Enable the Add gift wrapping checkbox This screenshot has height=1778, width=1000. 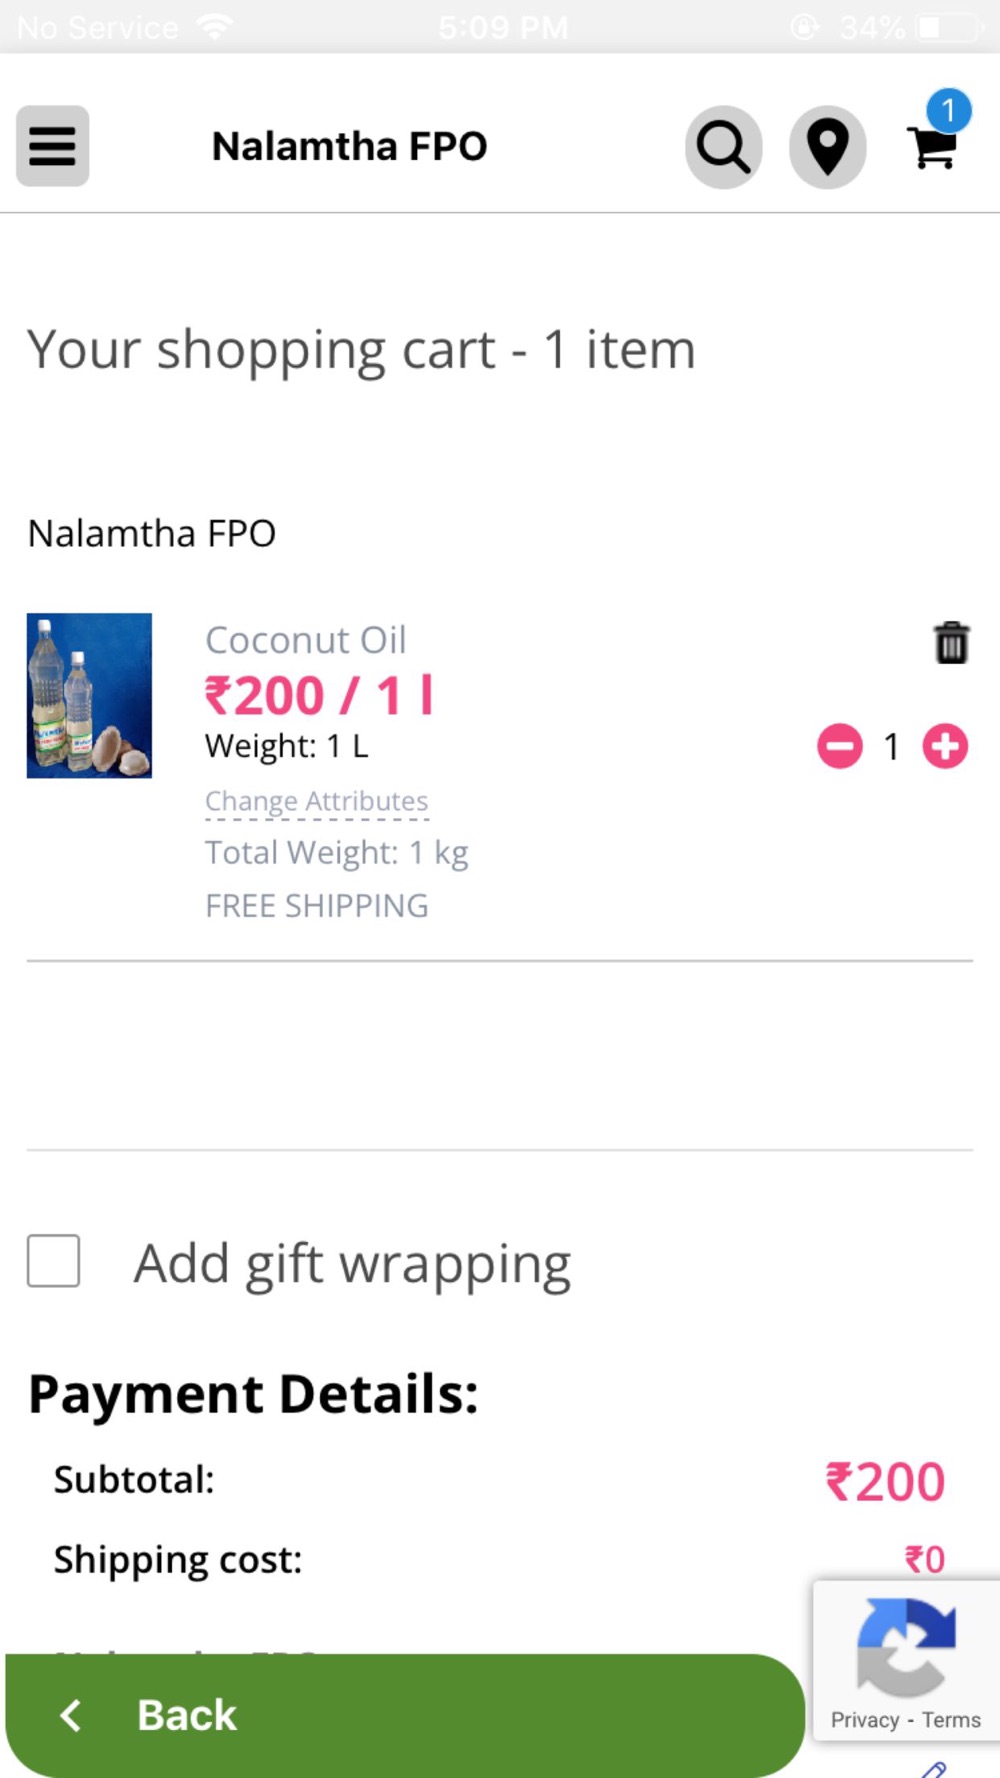(54, 1260)
